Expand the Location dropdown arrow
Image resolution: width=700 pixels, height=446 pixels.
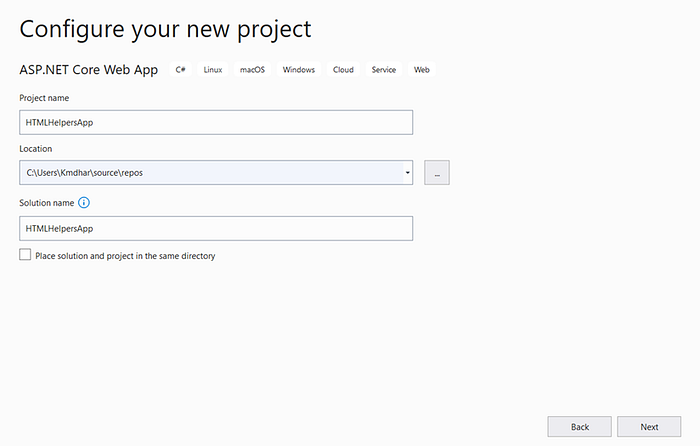(x=408, y=173)
